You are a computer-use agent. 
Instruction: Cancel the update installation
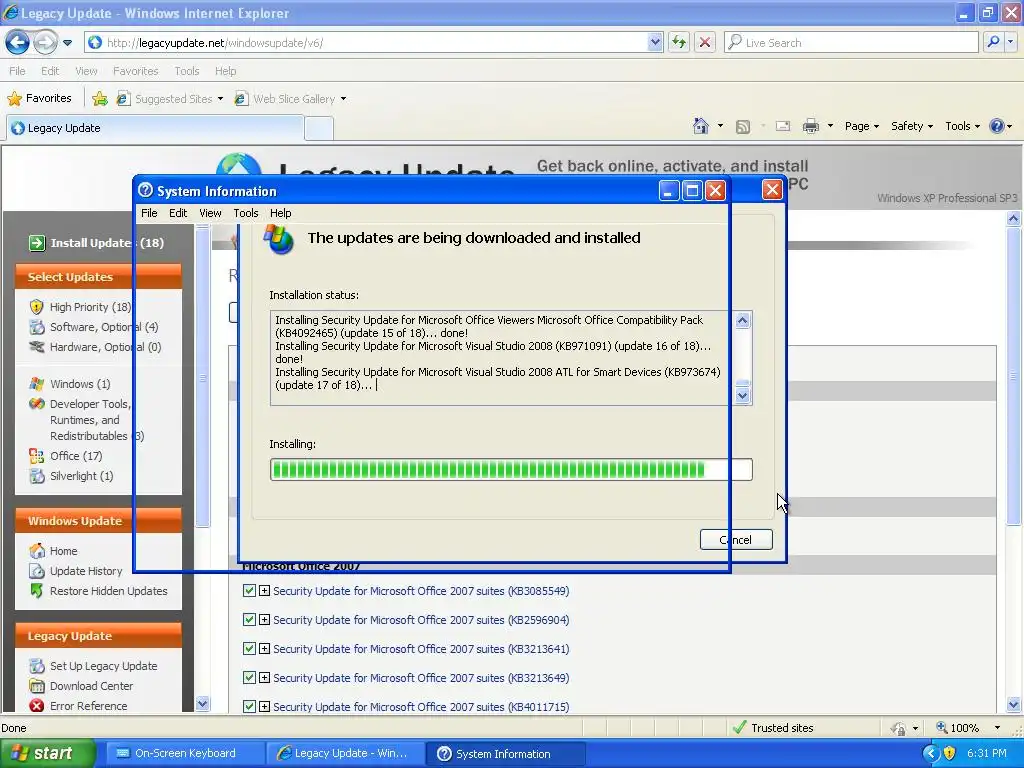[x=736, y=539]
